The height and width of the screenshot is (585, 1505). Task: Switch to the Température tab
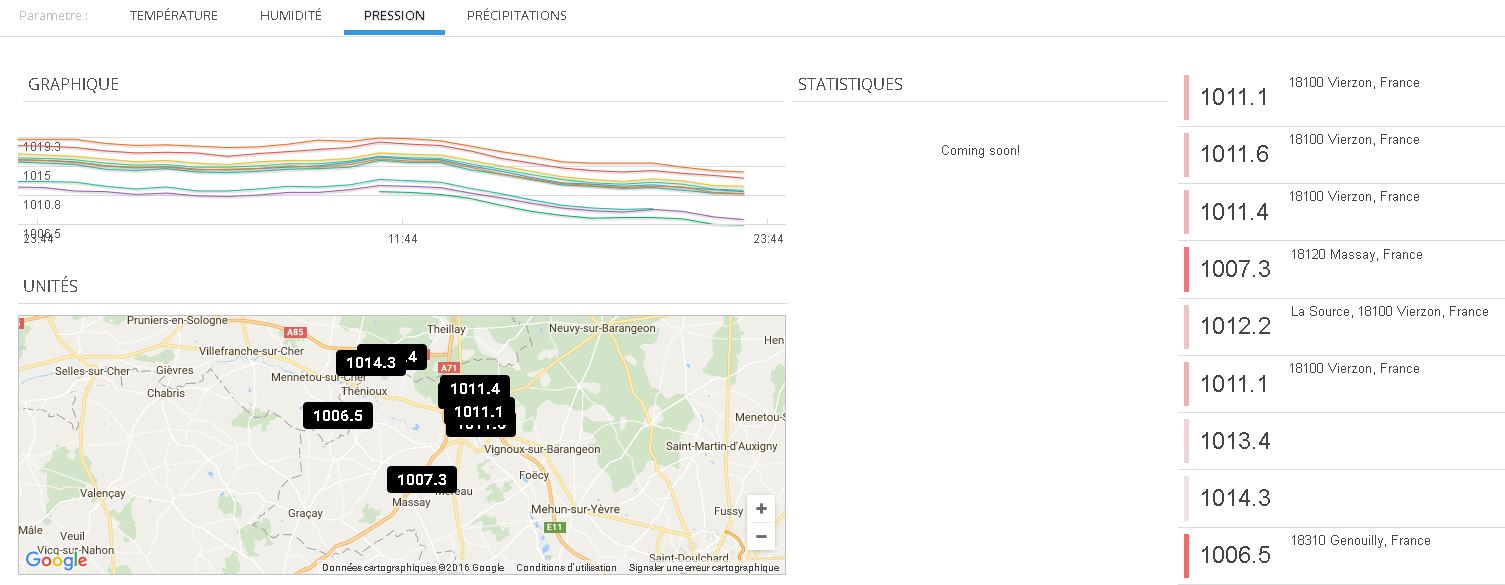coord(173,16)
